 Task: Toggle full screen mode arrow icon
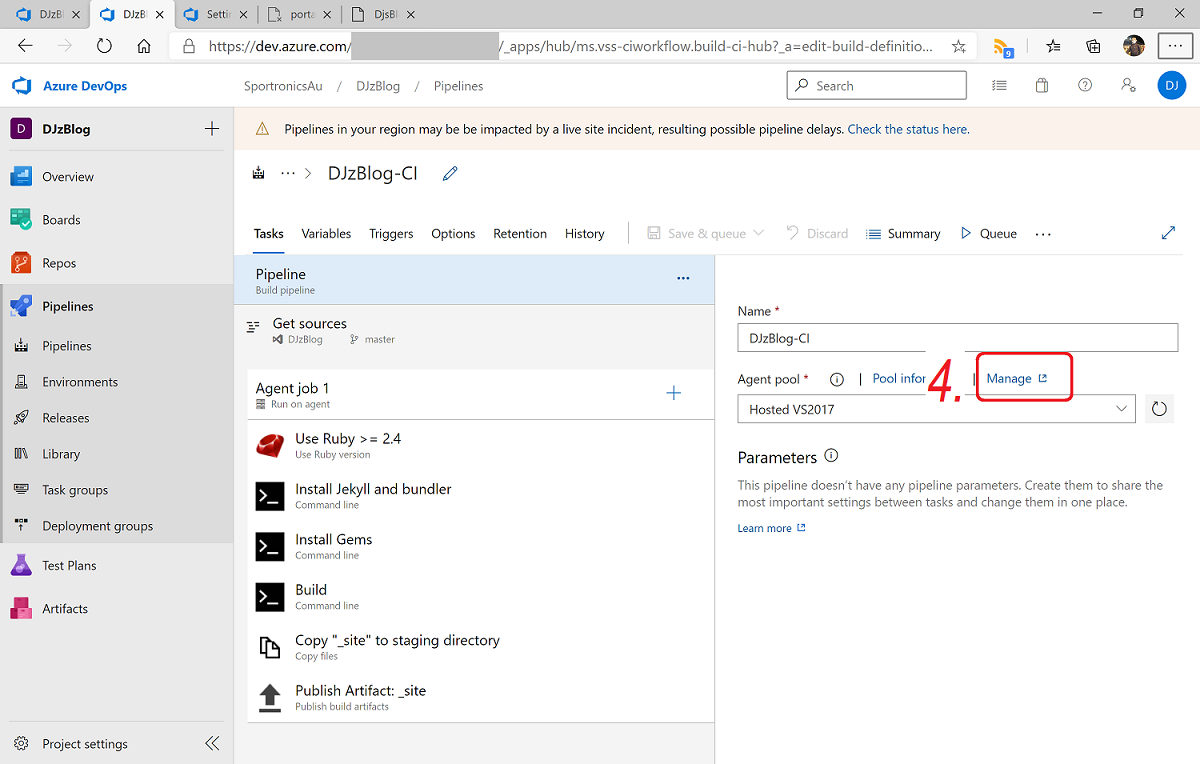[x=1168, y=233]
